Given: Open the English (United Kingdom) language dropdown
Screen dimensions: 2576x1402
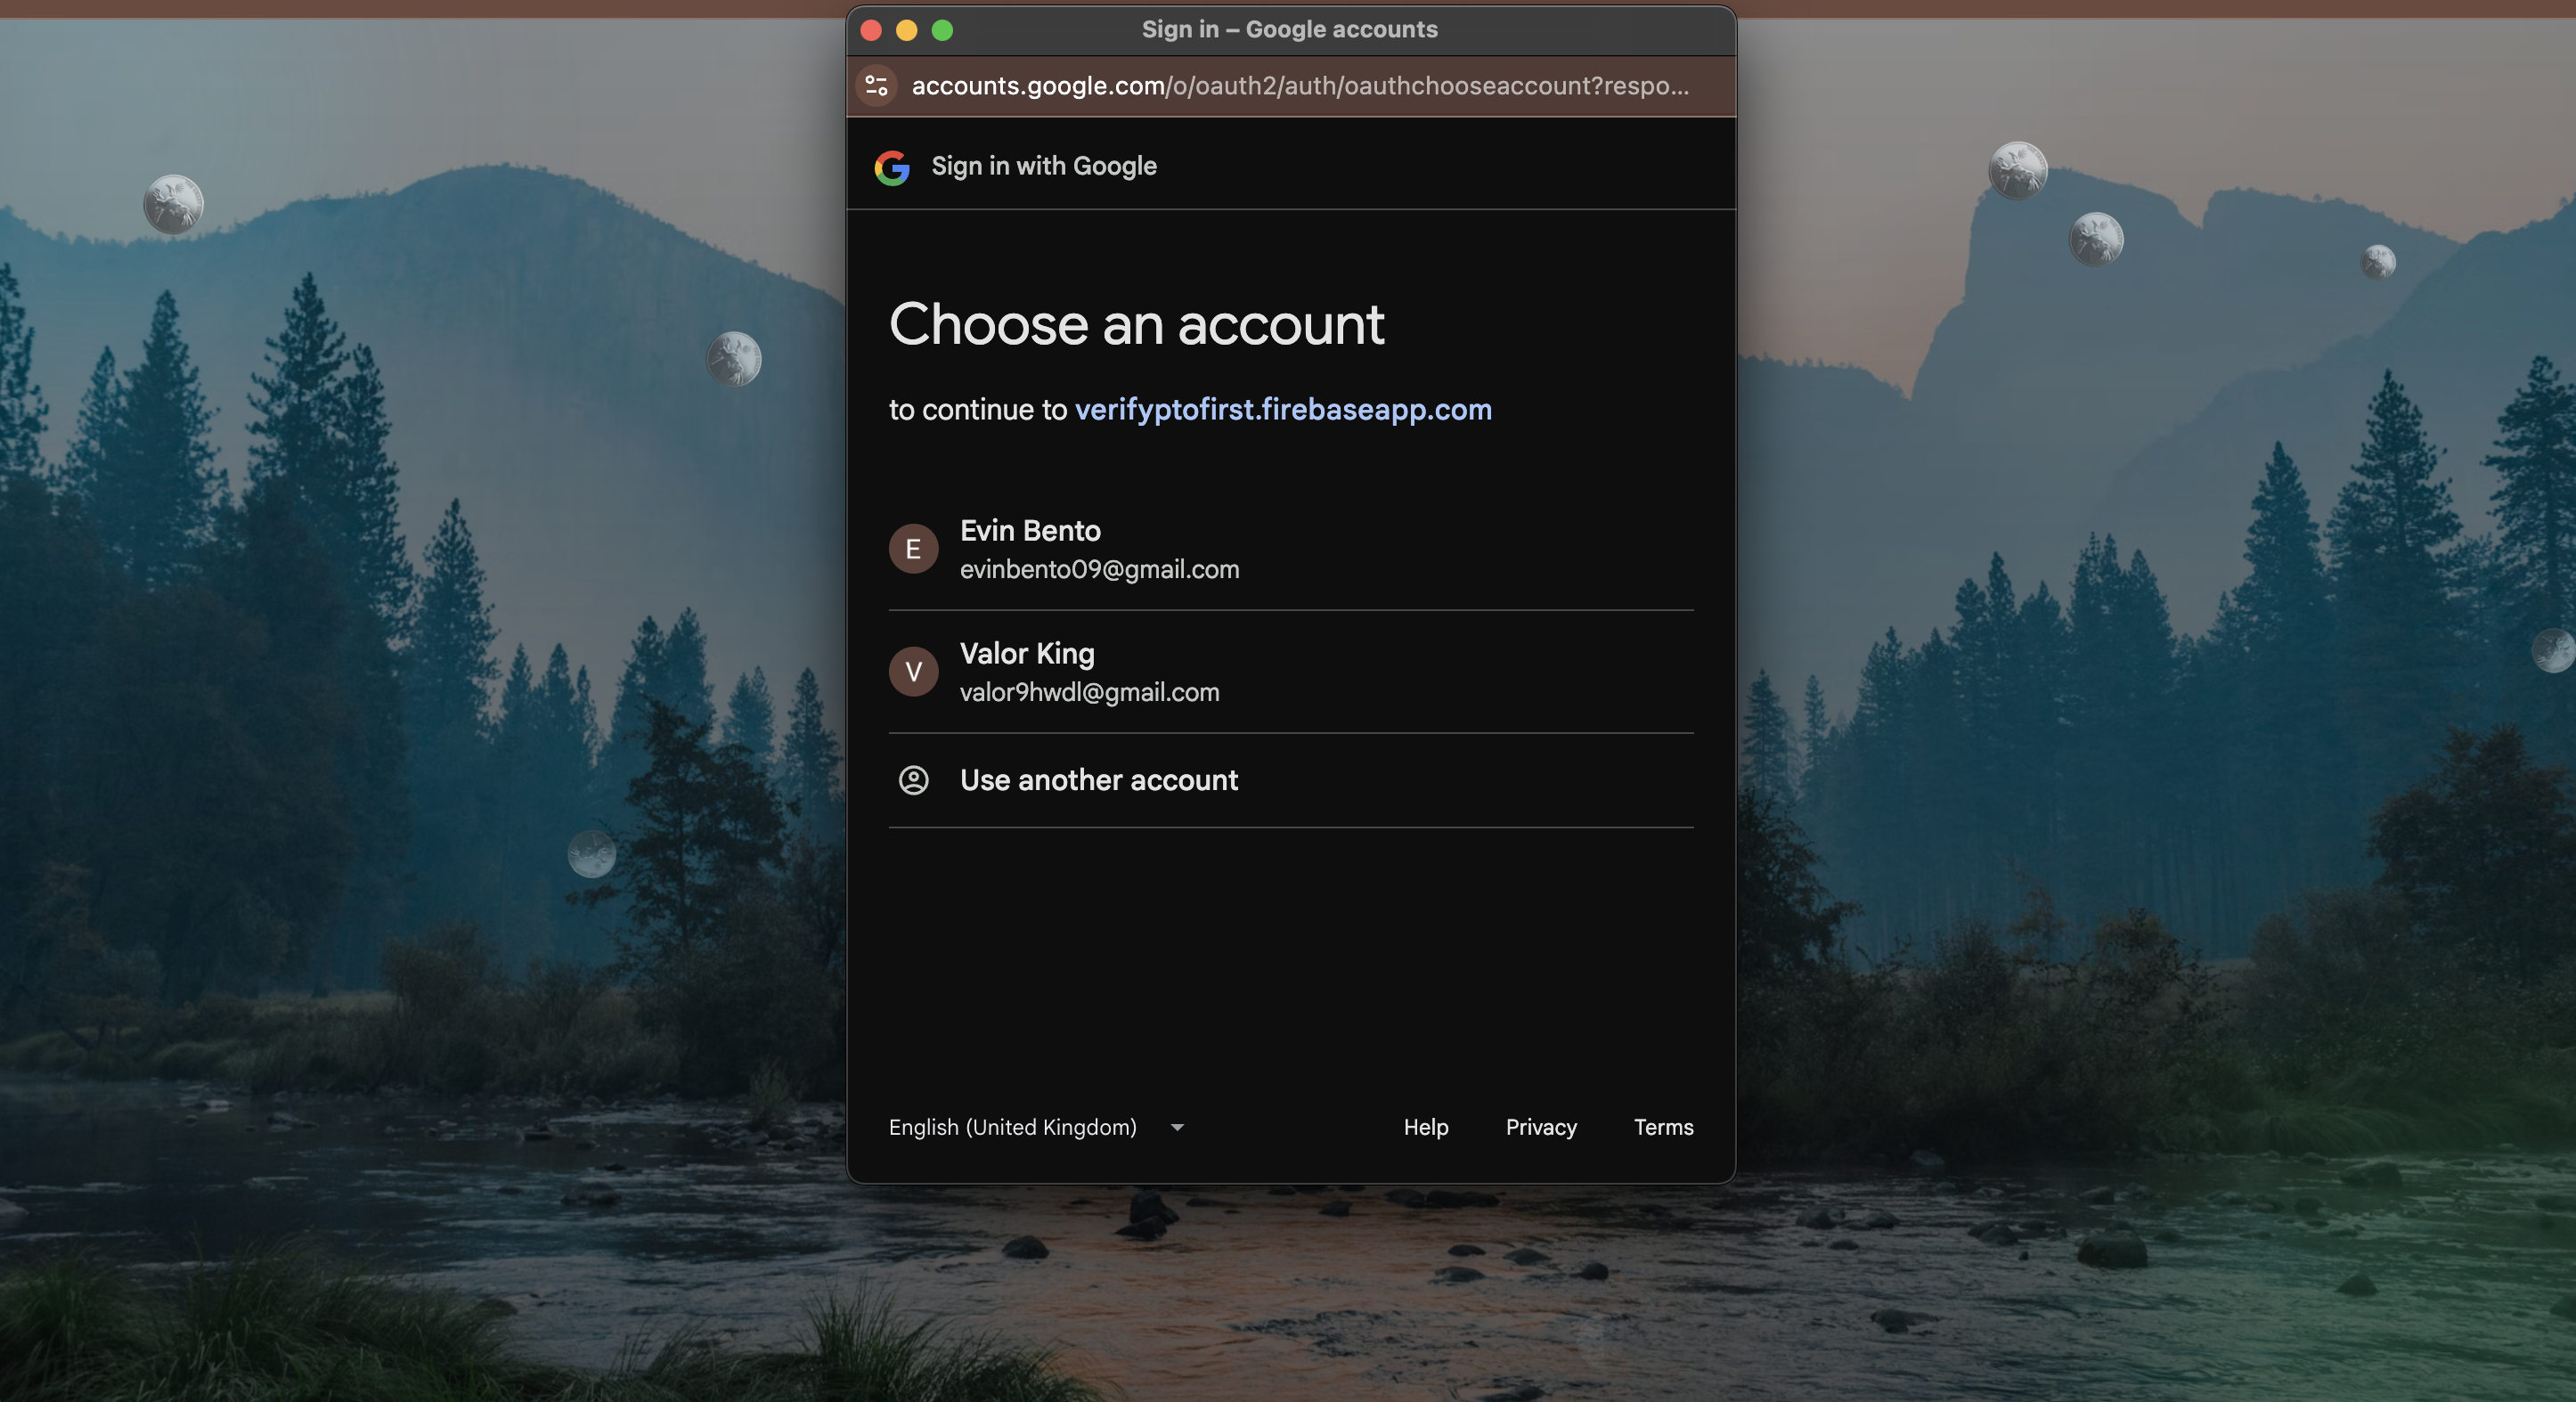Looking at the screenshot, I should 1012,1127.
